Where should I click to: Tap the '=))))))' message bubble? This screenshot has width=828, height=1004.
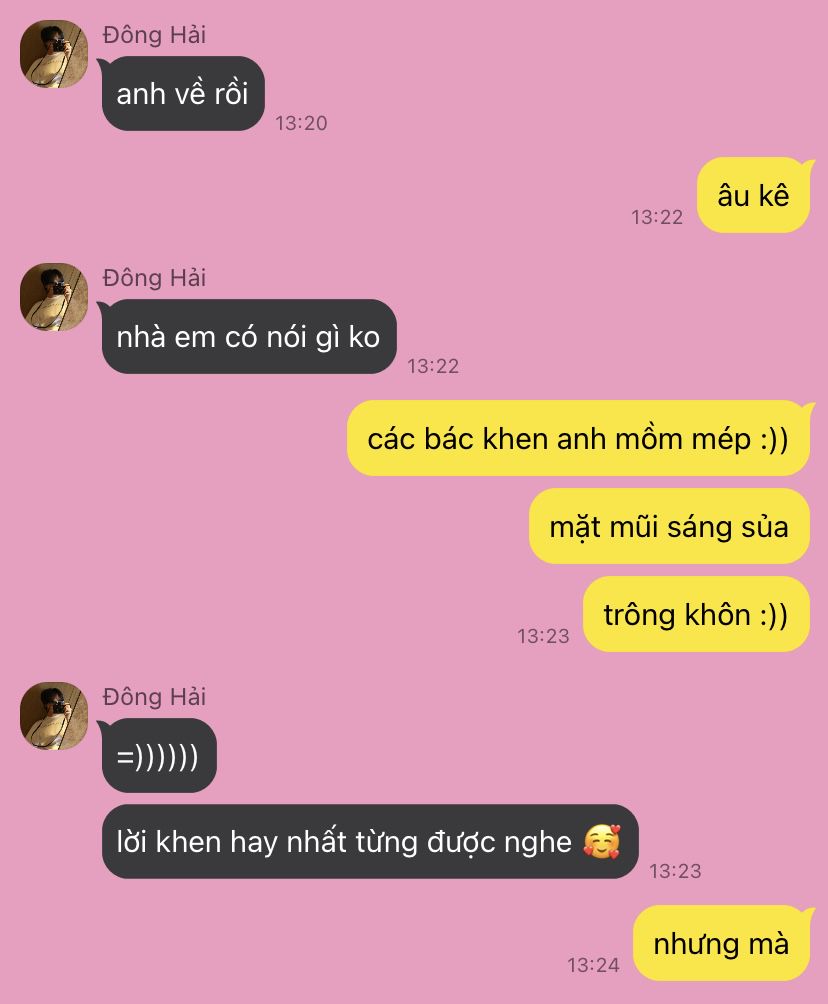159,756
